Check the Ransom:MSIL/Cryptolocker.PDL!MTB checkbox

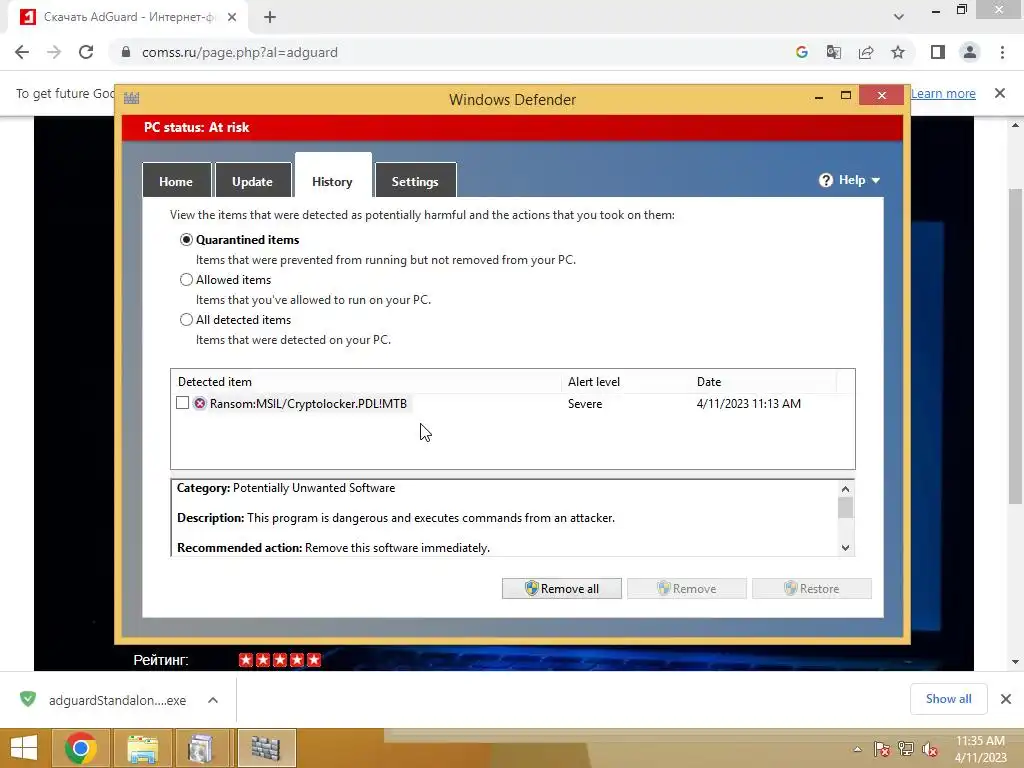[183, 403]
